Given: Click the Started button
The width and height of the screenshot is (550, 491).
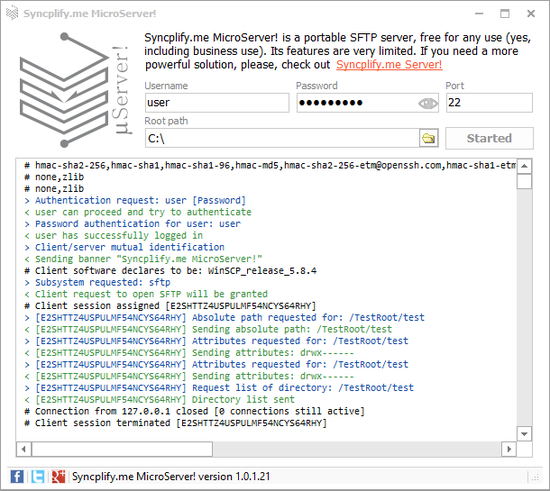Looking at the screenshot, I should [x=489, y=138].
